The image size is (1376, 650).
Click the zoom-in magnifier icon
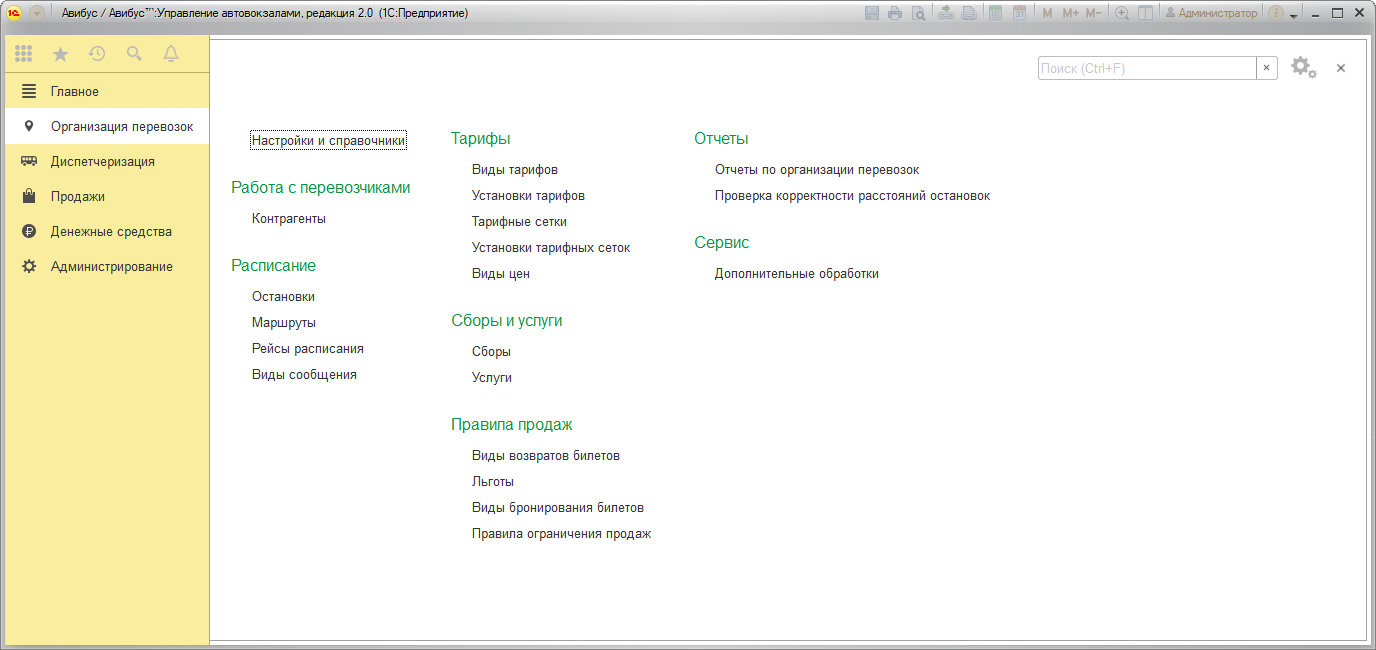[x=1122, y=13]
